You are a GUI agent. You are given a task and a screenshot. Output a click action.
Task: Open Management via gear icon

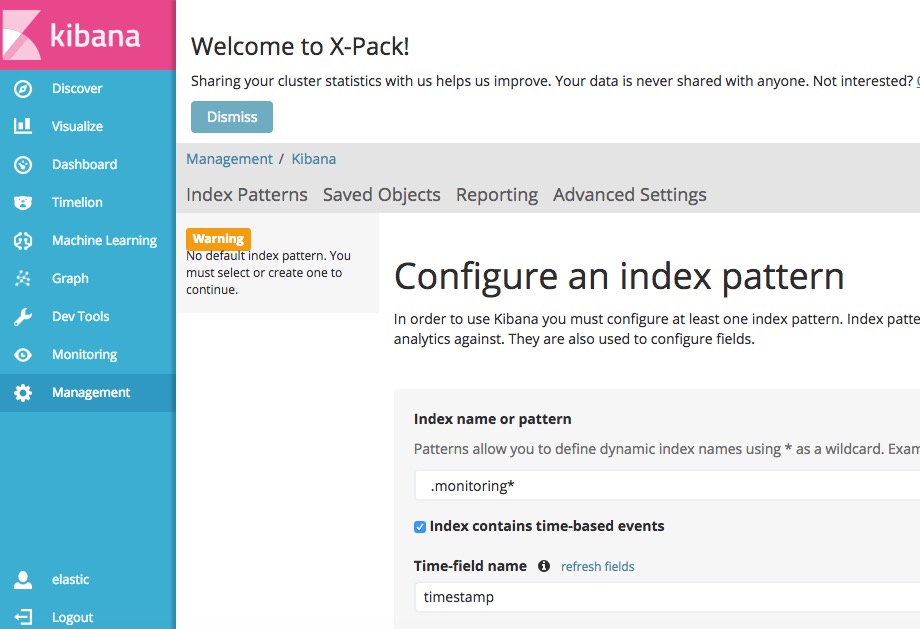tap(23, 393)
